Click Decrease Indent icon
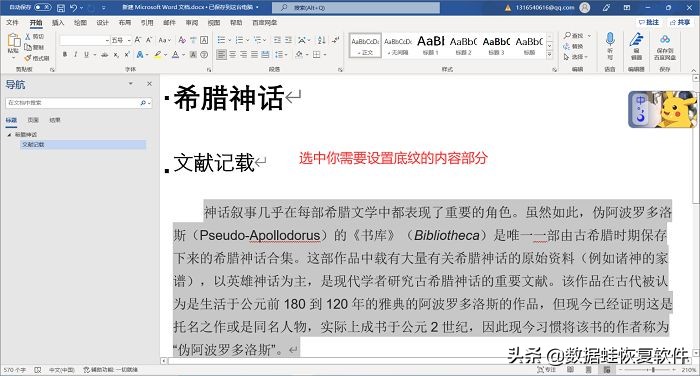 277,40
